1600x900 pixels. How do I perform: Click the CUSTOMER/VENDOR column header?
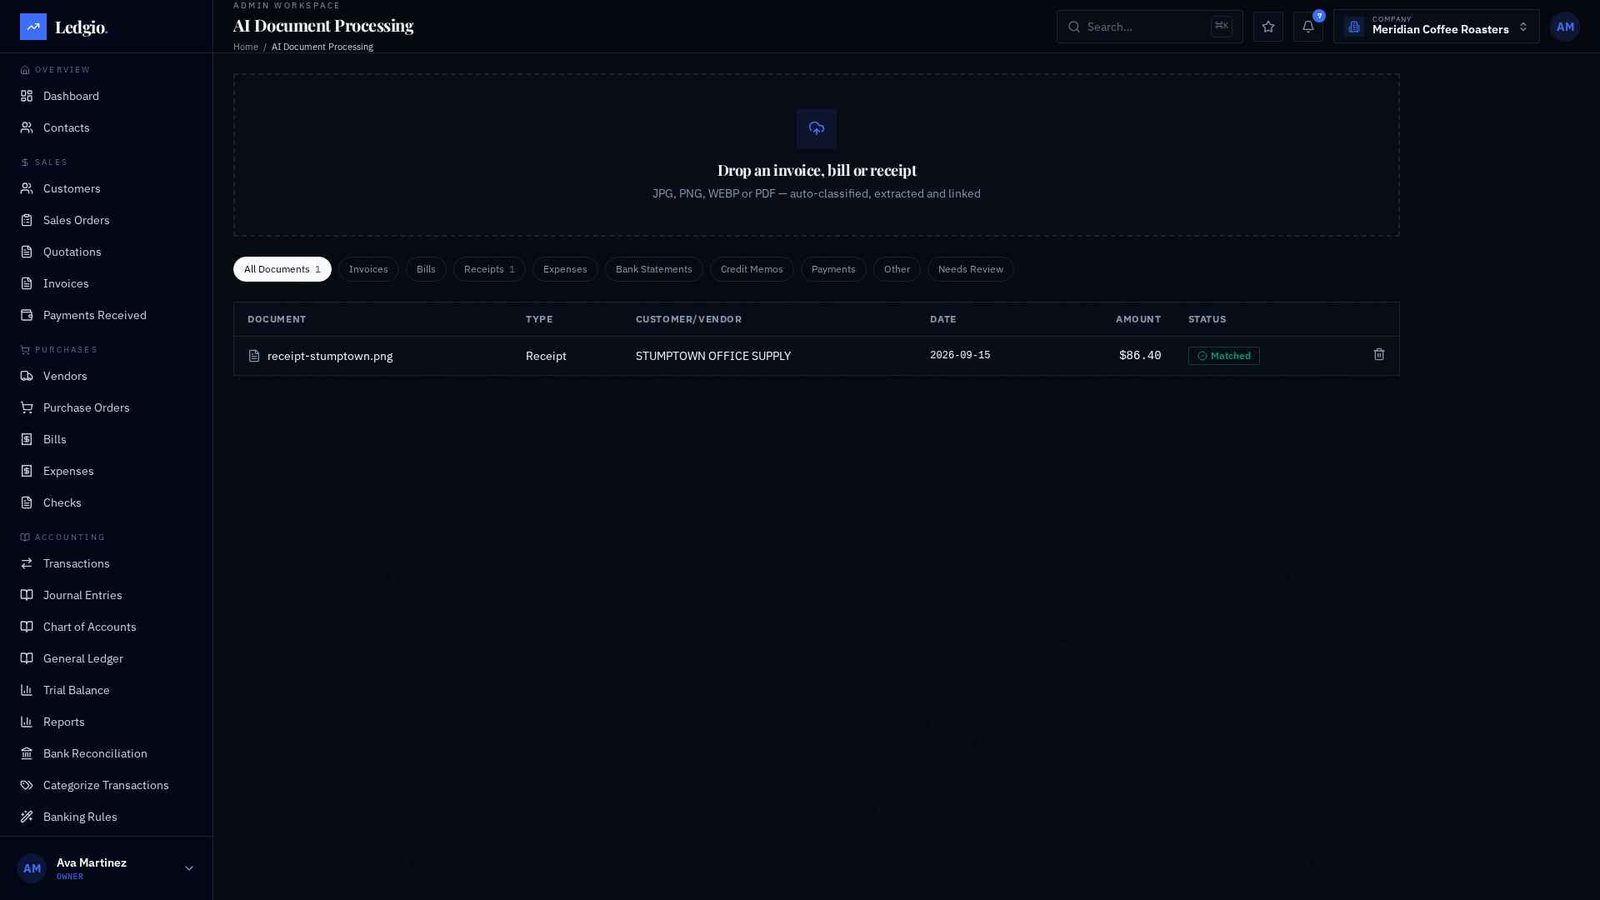689,319
